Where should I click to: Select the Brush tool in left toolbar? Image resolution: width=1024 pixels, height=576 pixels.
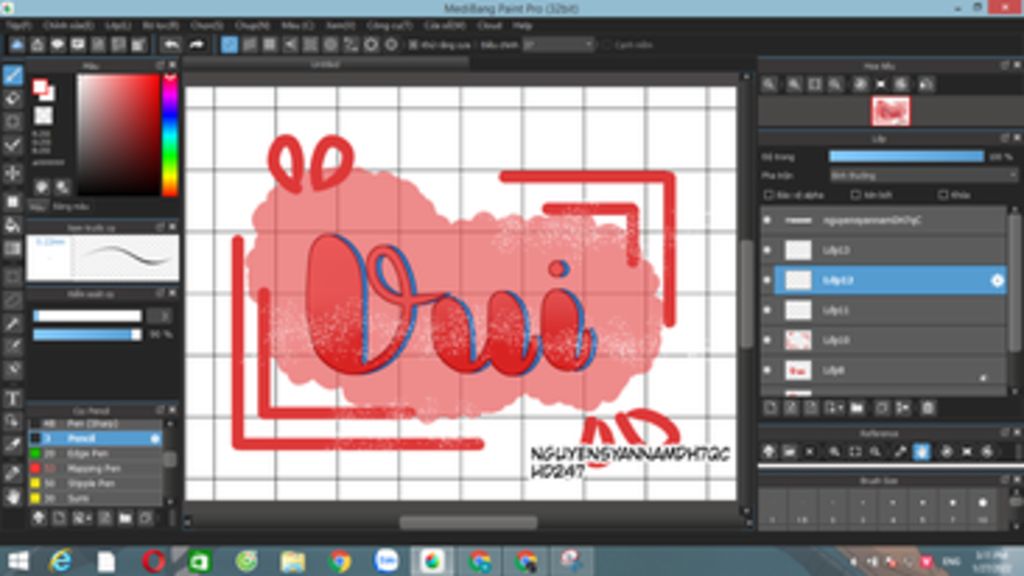tap(12, 75)
